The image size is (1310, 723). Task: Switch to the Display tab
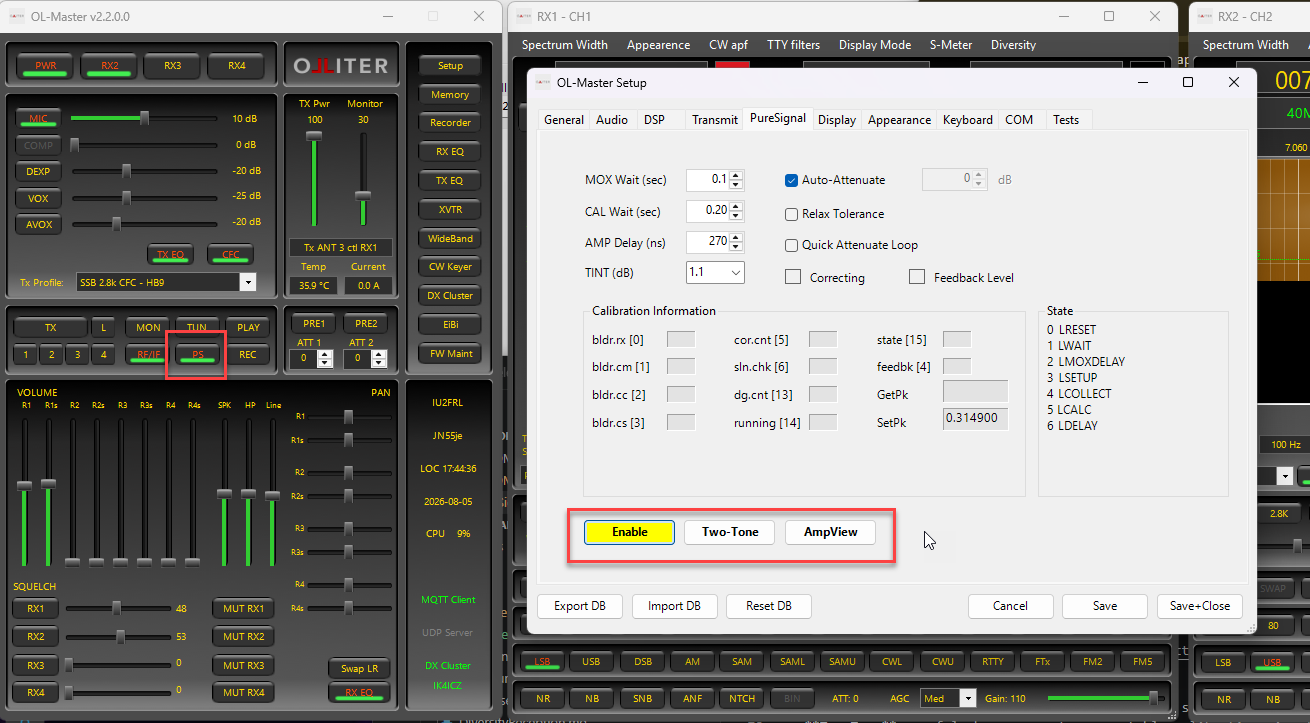tap(837, 119)
